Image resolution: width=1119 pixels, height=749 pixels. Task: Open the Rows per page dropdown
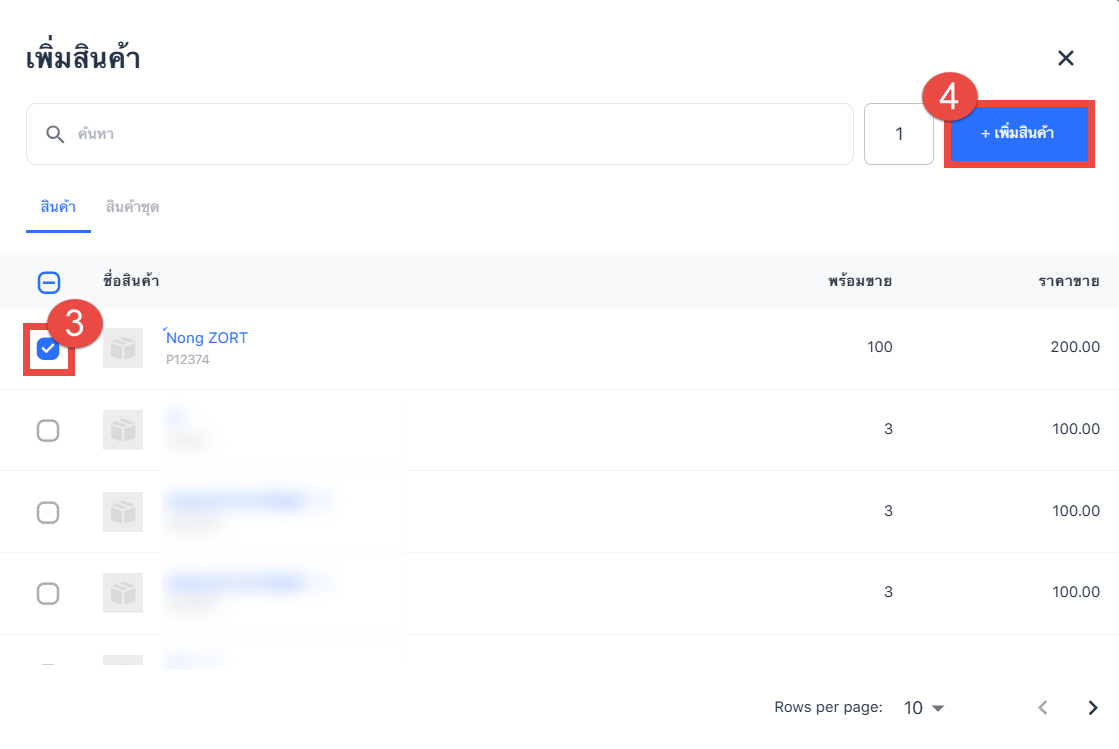click(x=924, y=708)
